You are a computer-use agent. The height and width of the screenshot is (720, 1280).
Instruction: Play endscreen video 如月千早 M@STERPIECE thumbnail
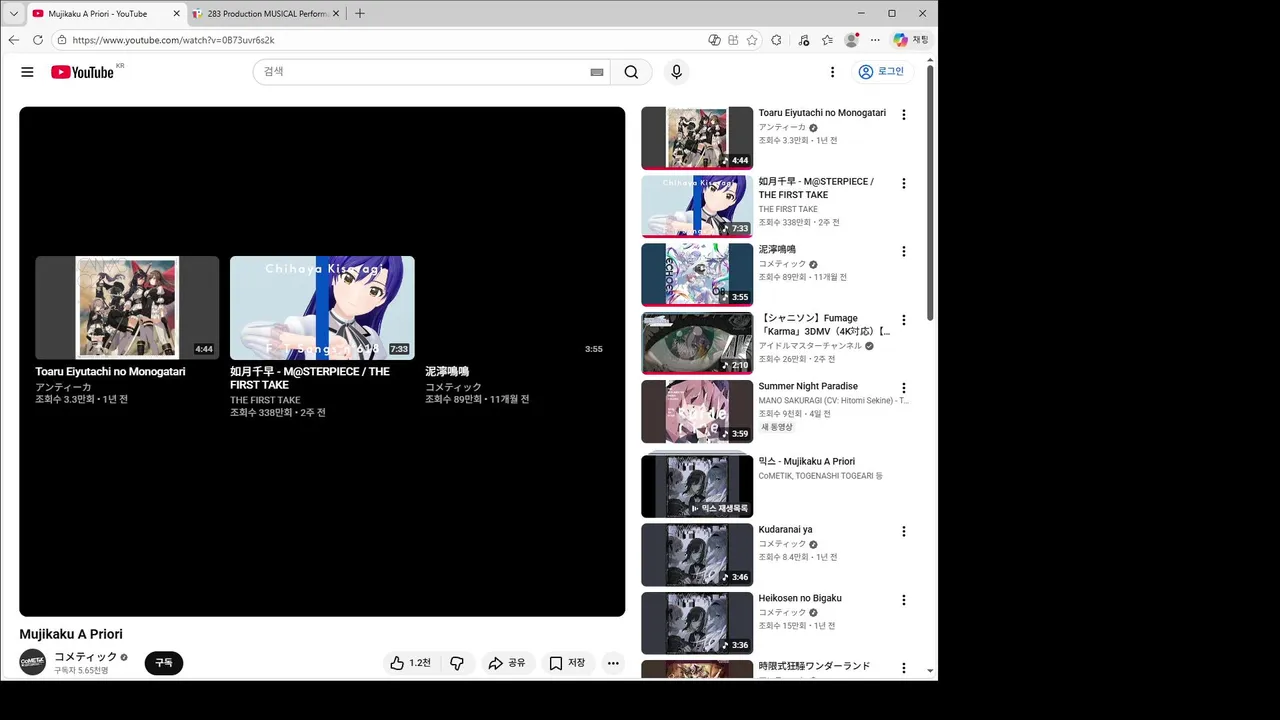point(322,308)
